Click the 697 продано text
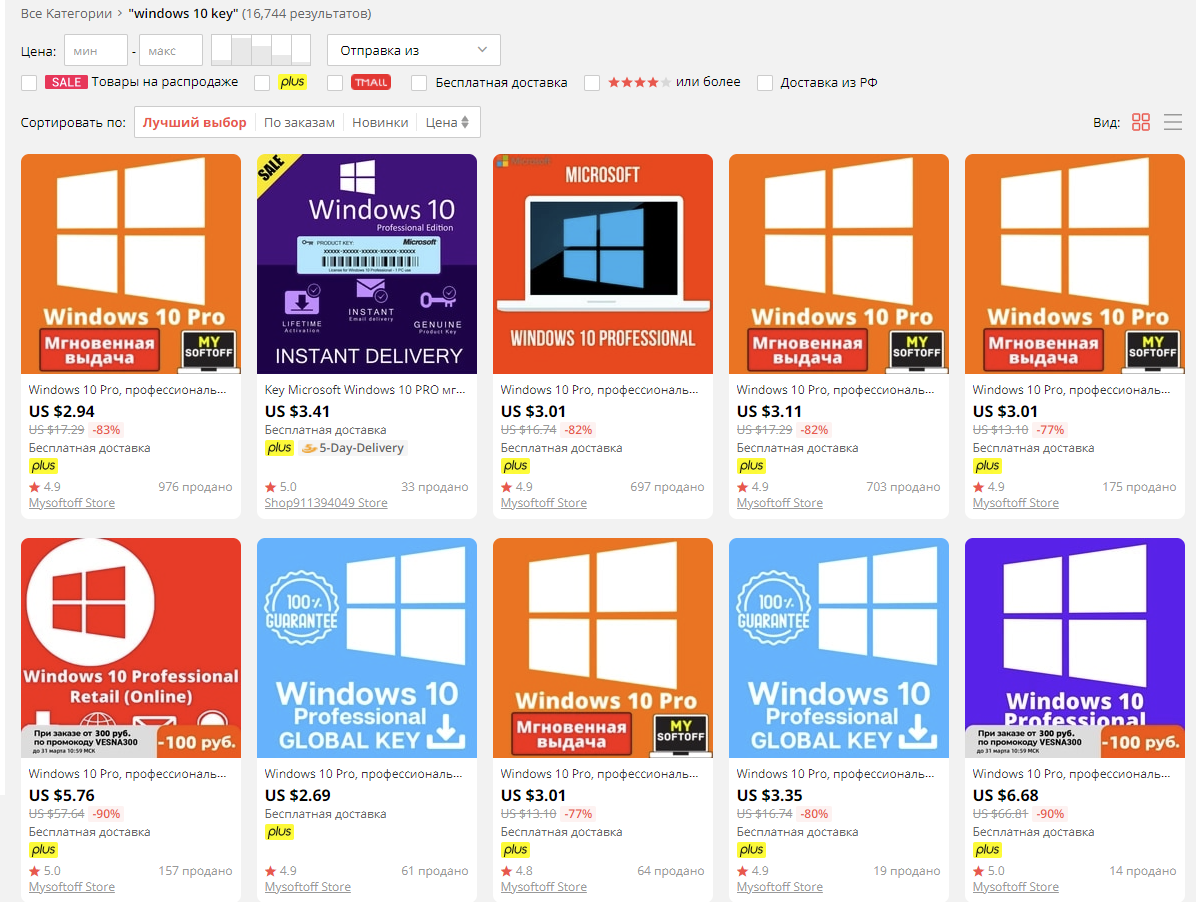The width and height of the screenshot is (1196, 902). pos(667,486)
